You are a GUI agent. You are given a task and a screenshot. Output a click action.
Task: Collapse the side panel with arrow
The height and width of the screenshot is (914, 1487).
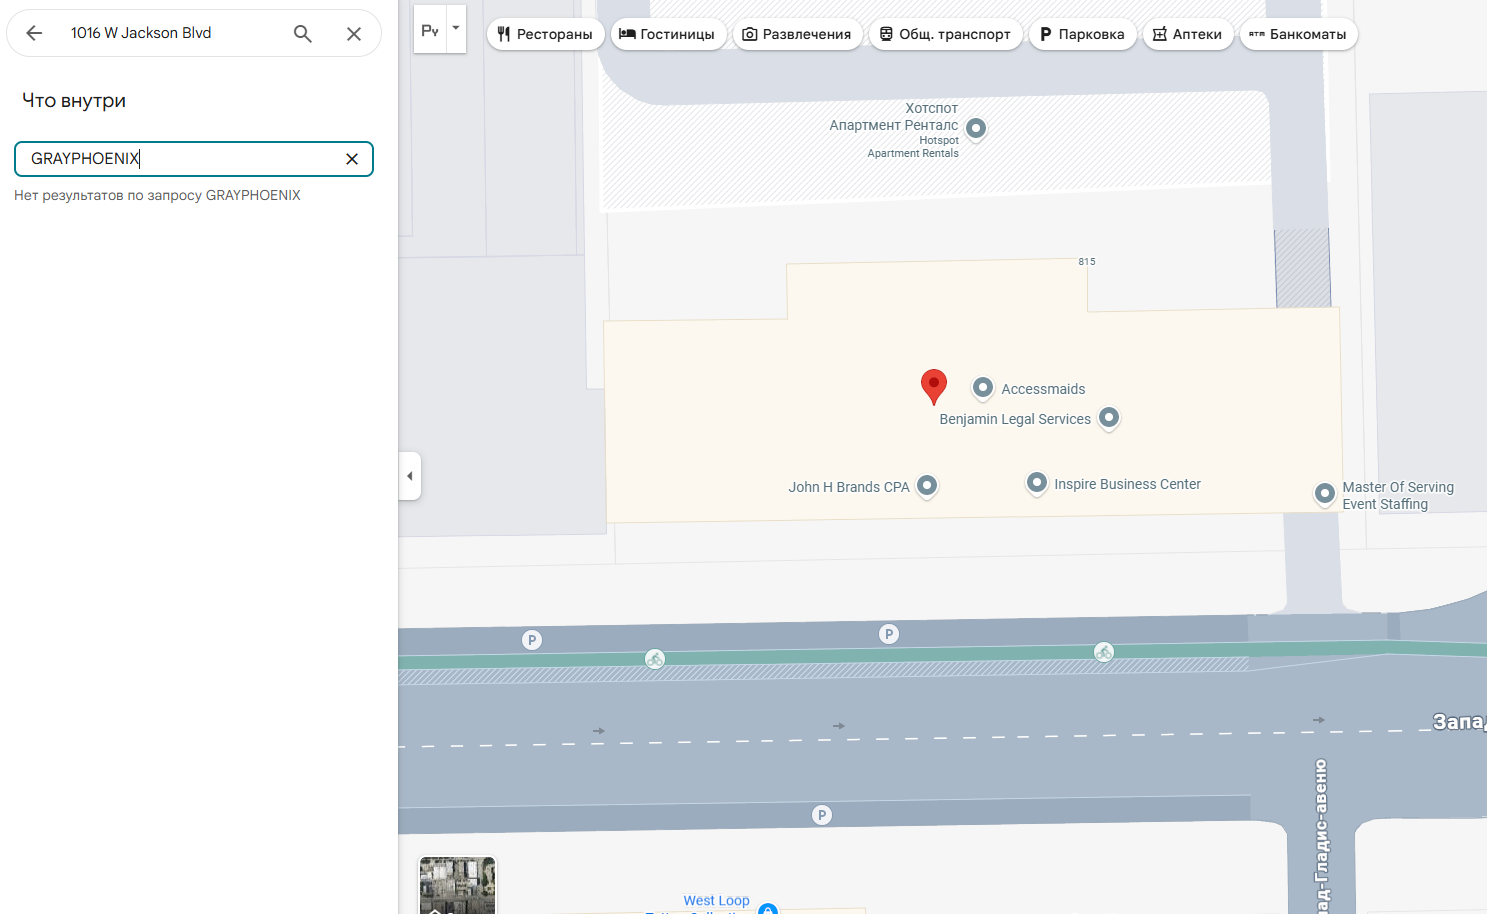point(410,476)
